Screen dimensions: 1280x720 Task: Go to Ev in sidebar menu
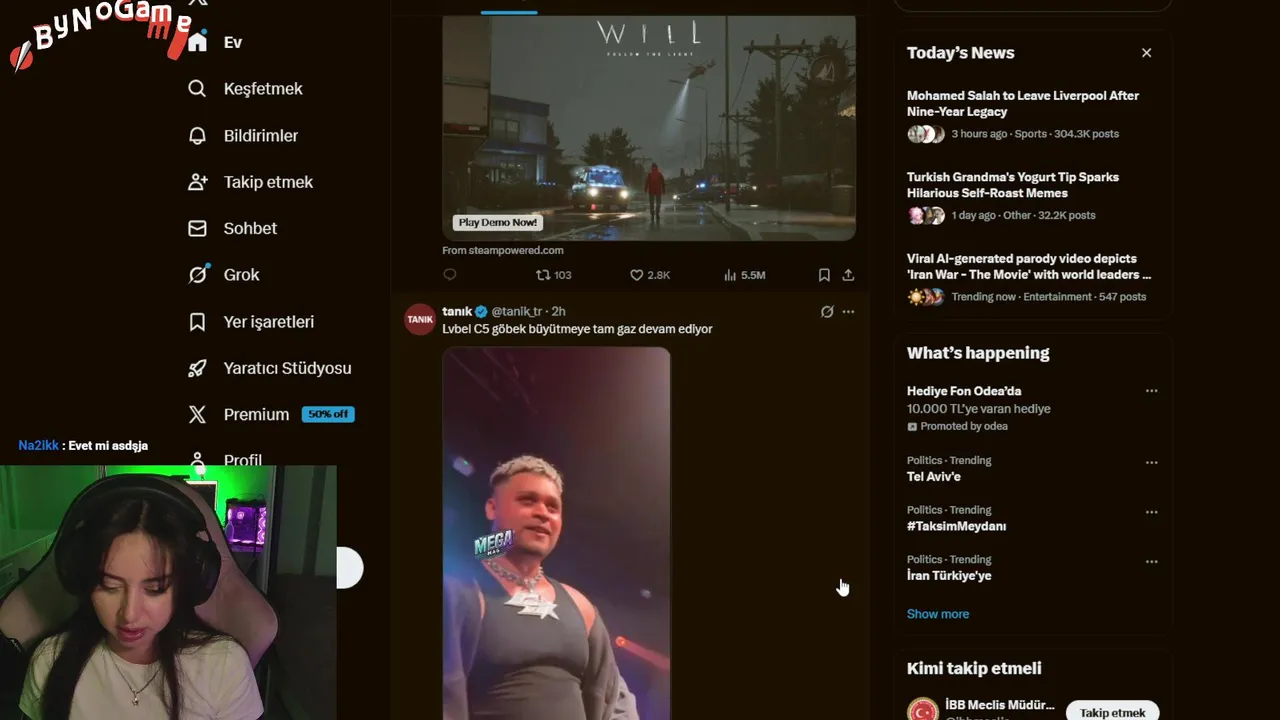[x=233, y=42]
